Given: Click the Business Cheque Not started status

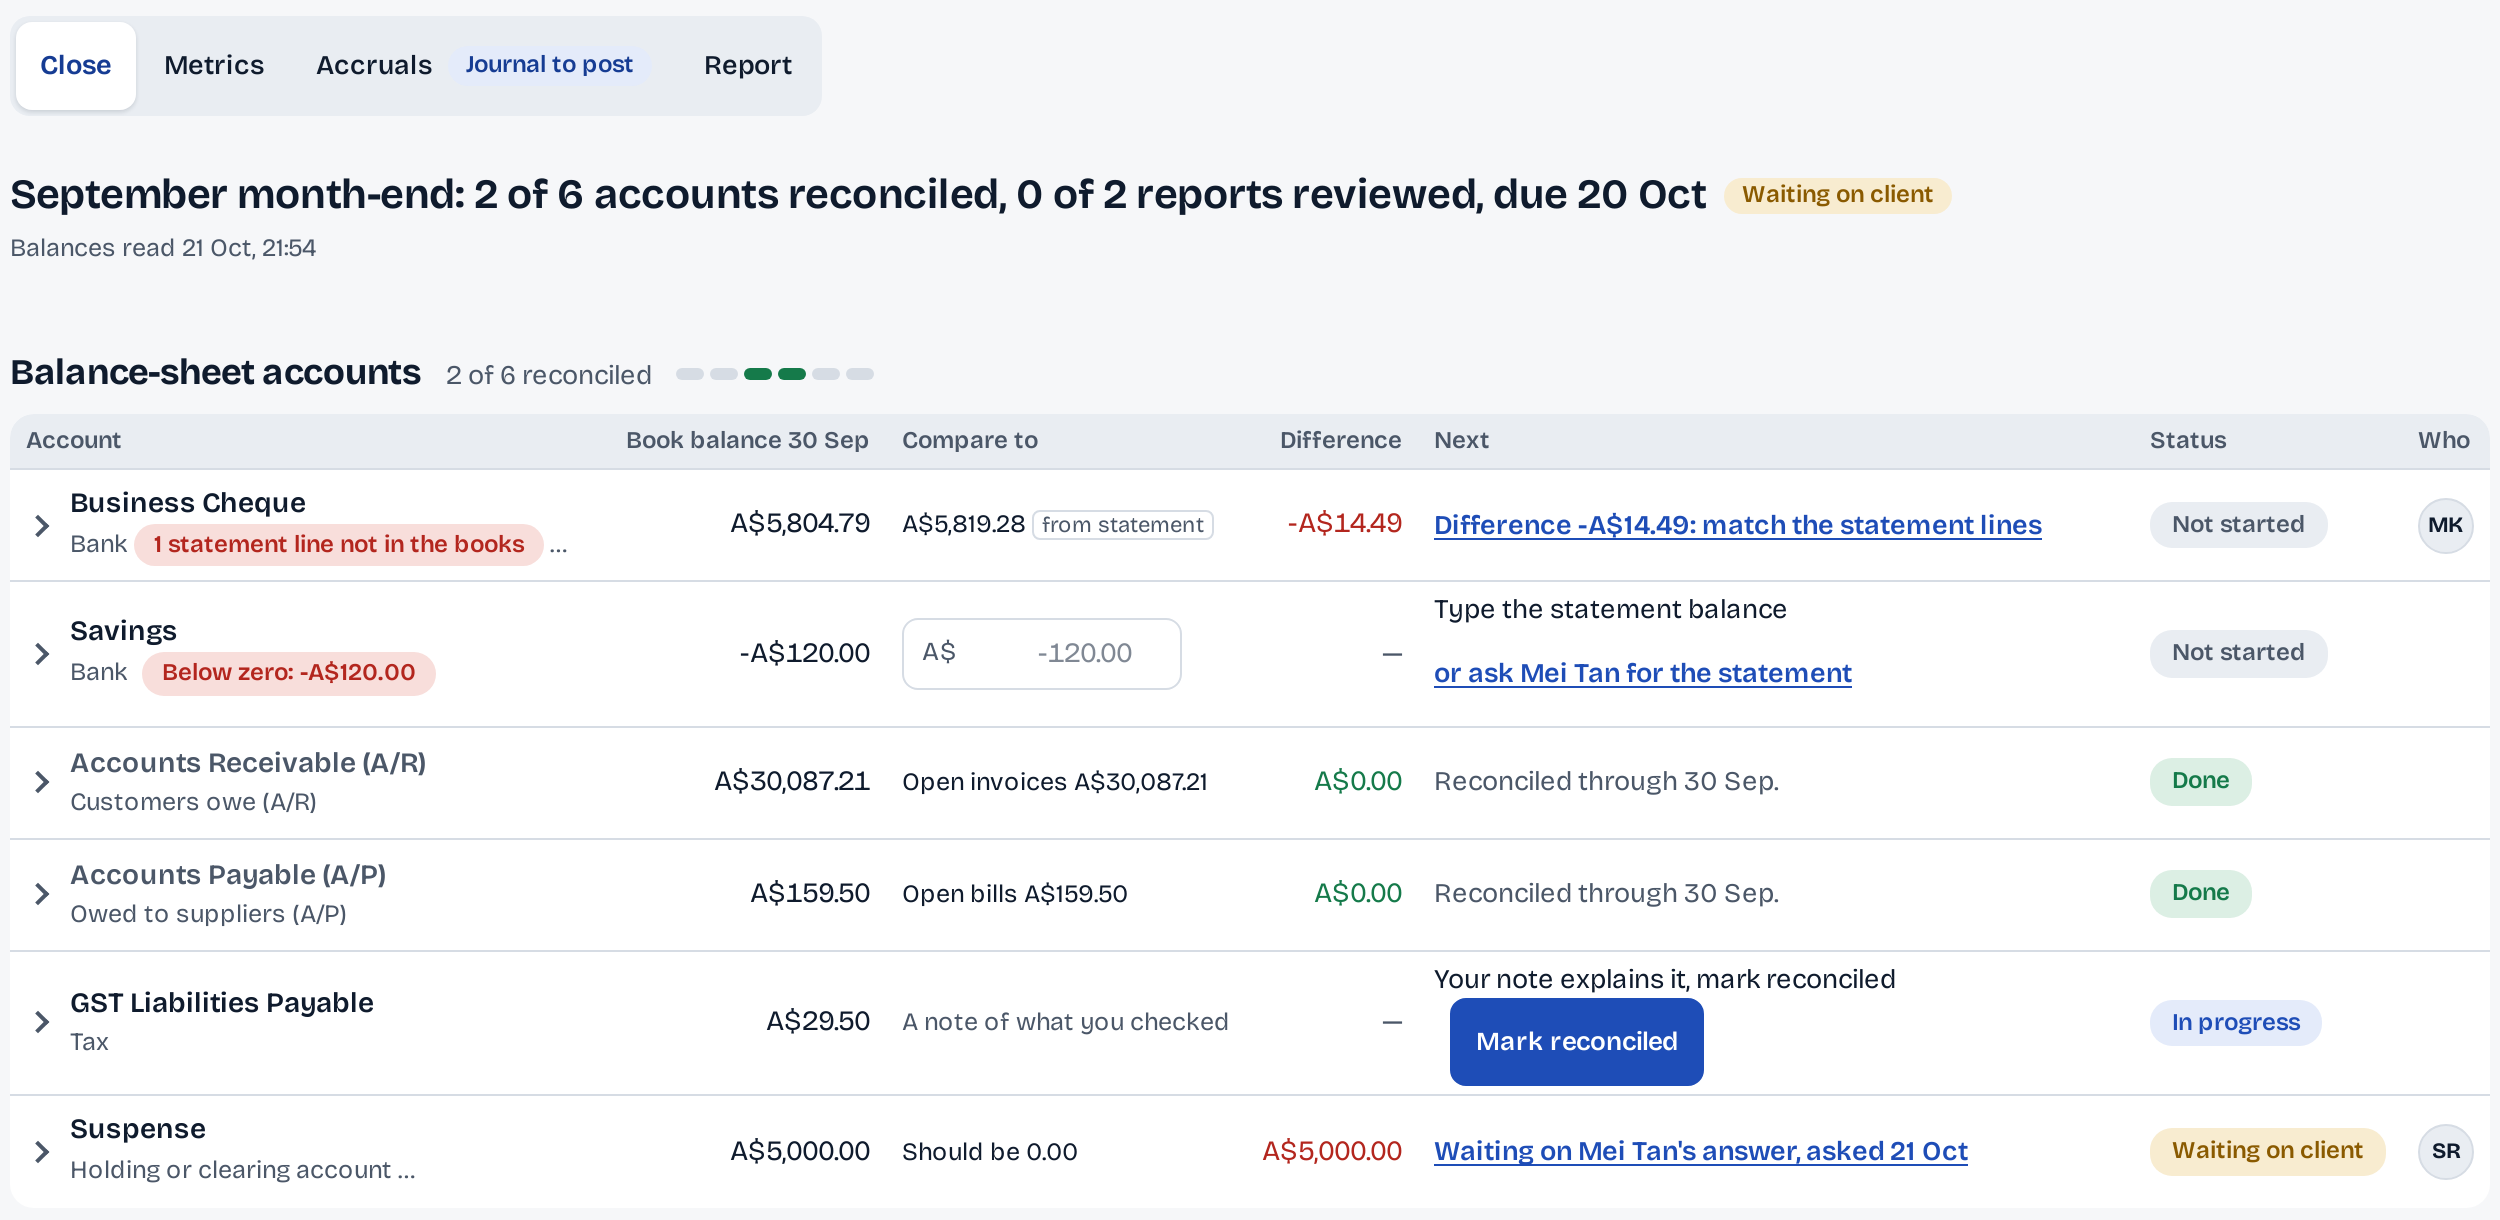Looking at the screenshot, I should tap(2238, 525).
